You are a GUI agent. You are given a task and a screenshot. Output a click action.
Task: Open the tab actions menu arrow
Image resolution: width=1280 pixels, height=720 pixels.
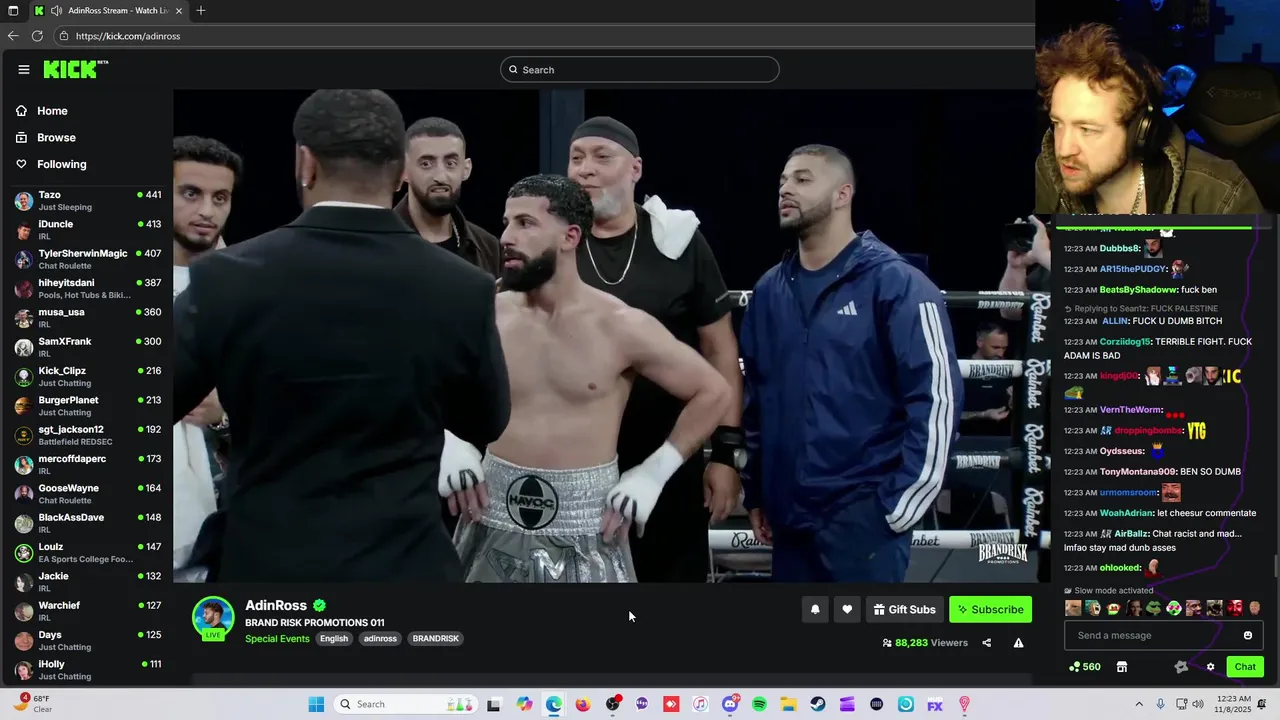point(13,10)
